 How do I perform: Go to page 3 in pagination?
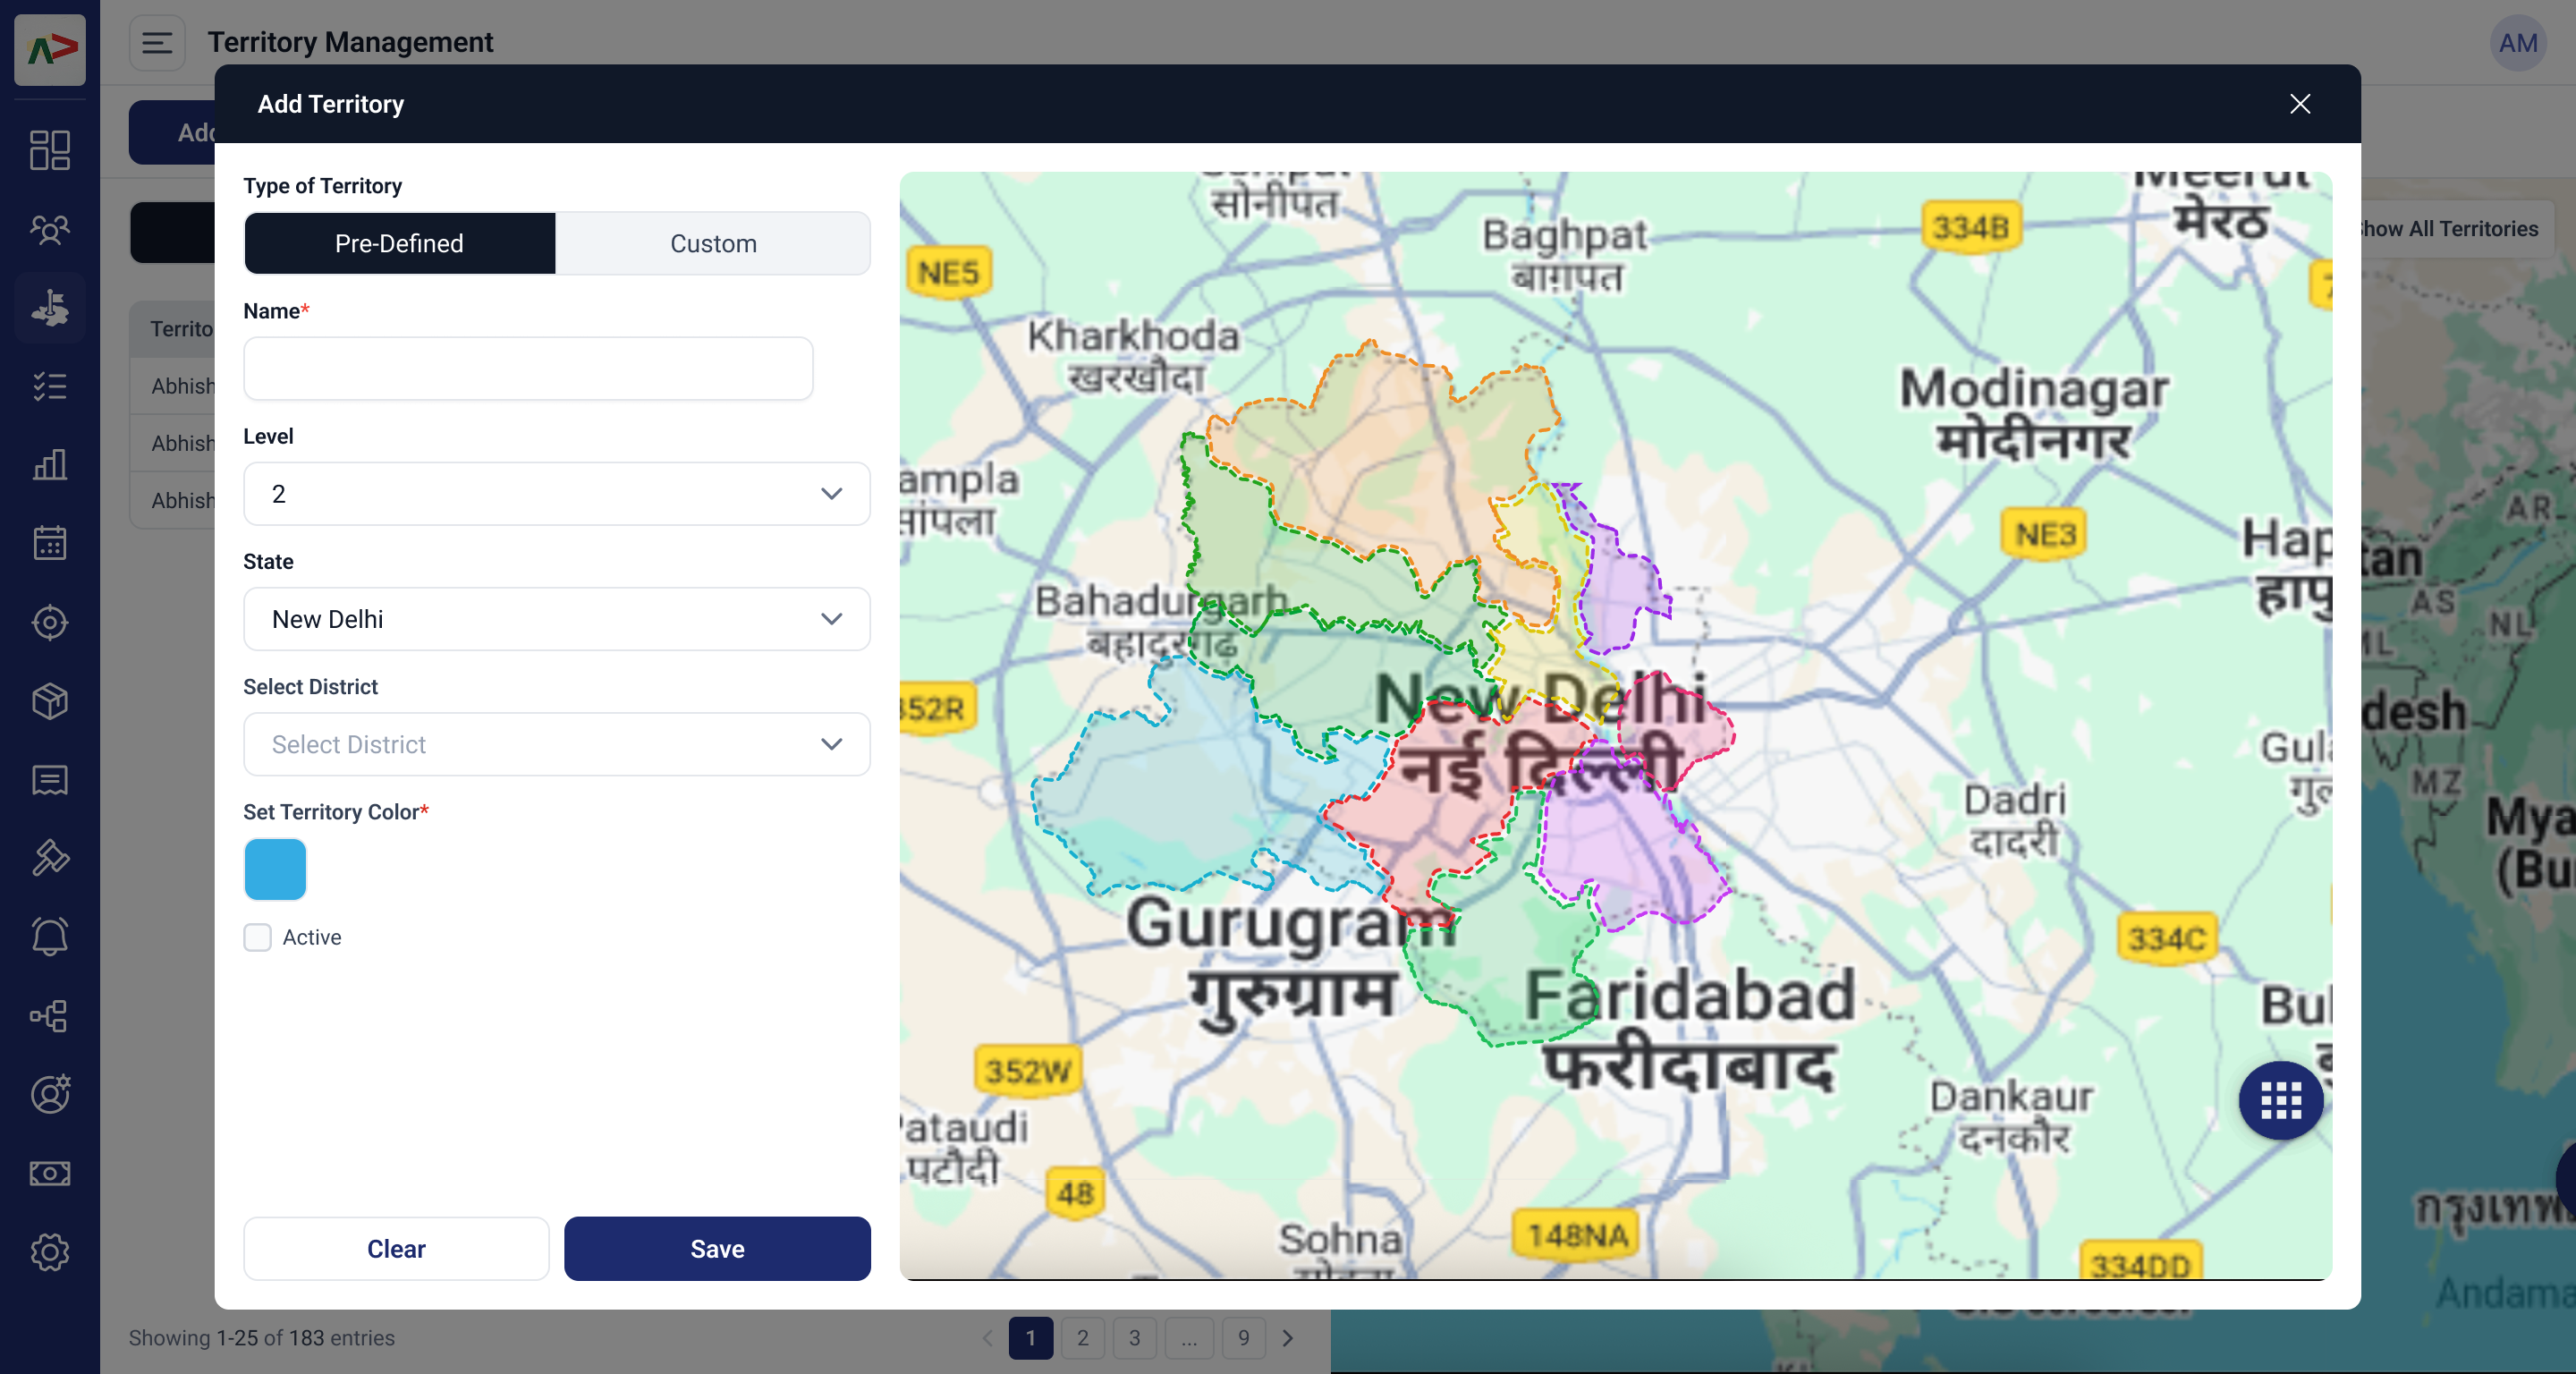tap(1134, 1338)
